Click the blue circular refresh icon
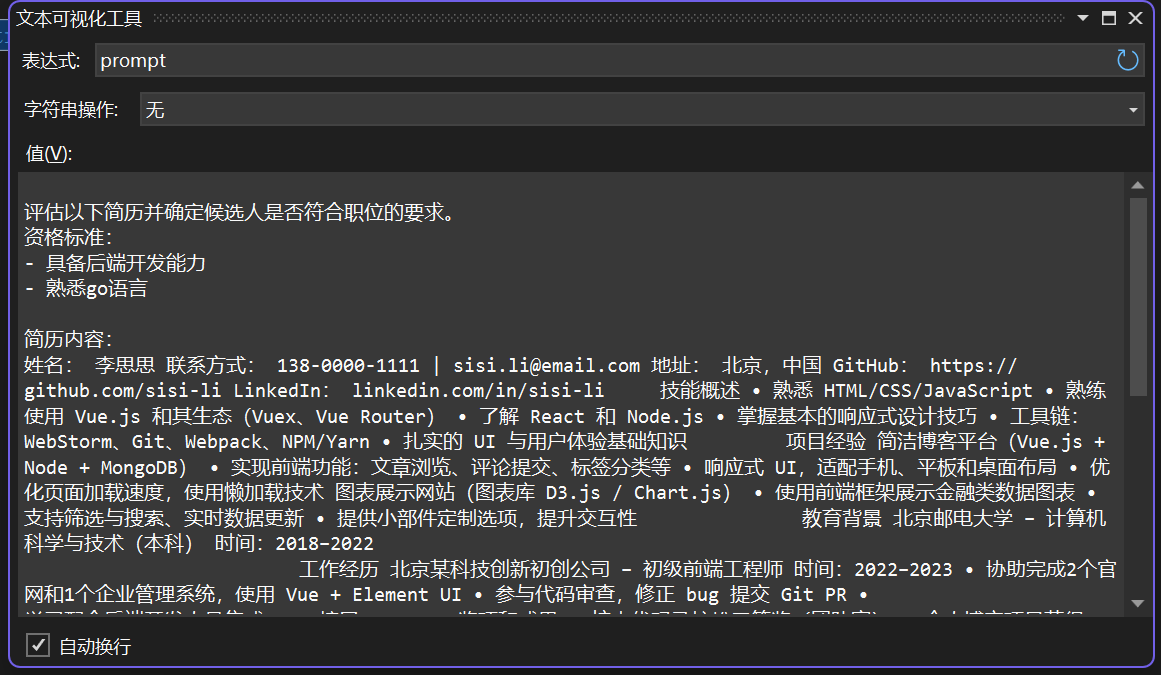 tap(1127, 60)
